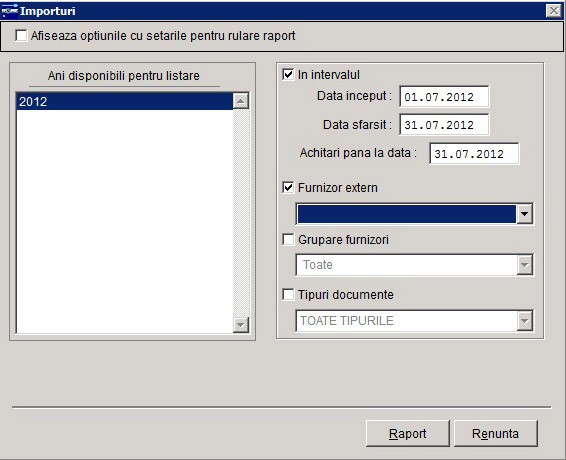Viewport: 566px width, 460px height.
Task: Select year 2012 in the list
Action: [125, 101]
